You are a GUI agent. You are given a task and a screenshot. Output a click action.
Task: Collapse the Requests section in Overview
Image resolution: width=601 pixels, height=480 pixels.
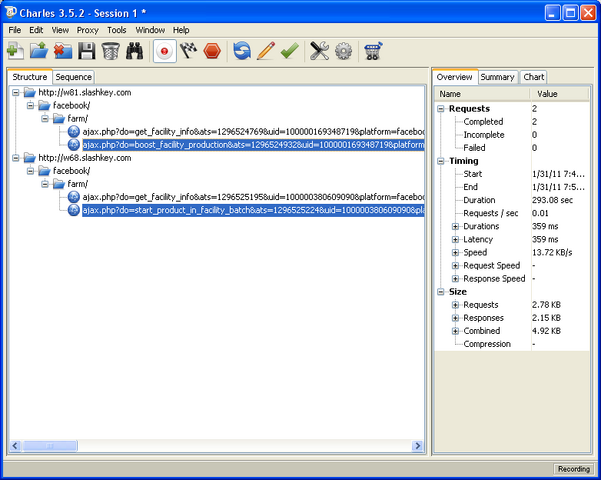click(x=441, y=108)
